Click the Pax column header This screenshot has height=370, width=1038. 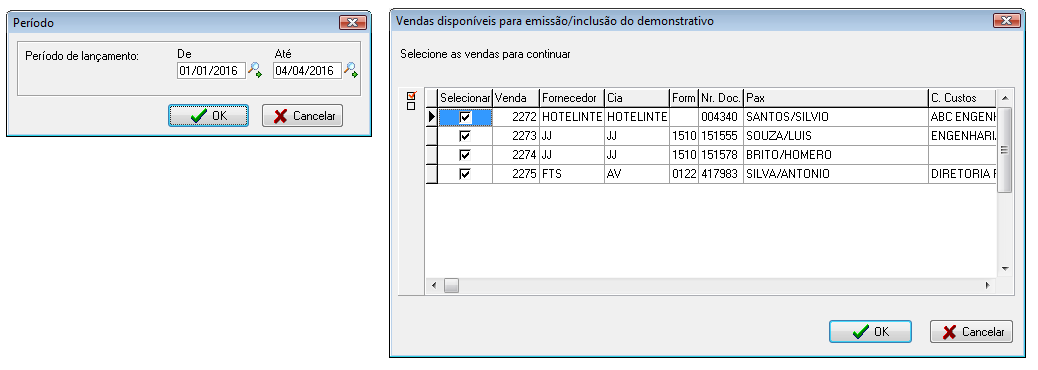pos(835,98)
